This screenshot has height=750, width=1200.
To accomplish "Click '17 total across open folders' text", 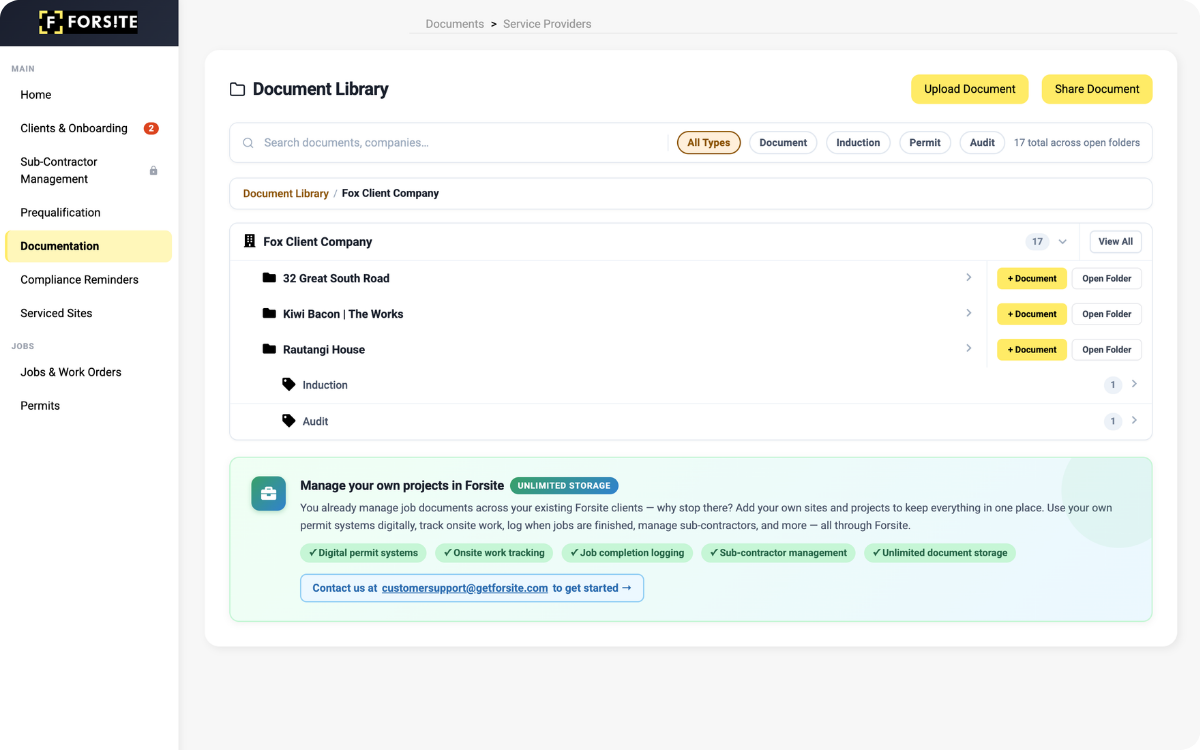I will (x=1077, y=143).
